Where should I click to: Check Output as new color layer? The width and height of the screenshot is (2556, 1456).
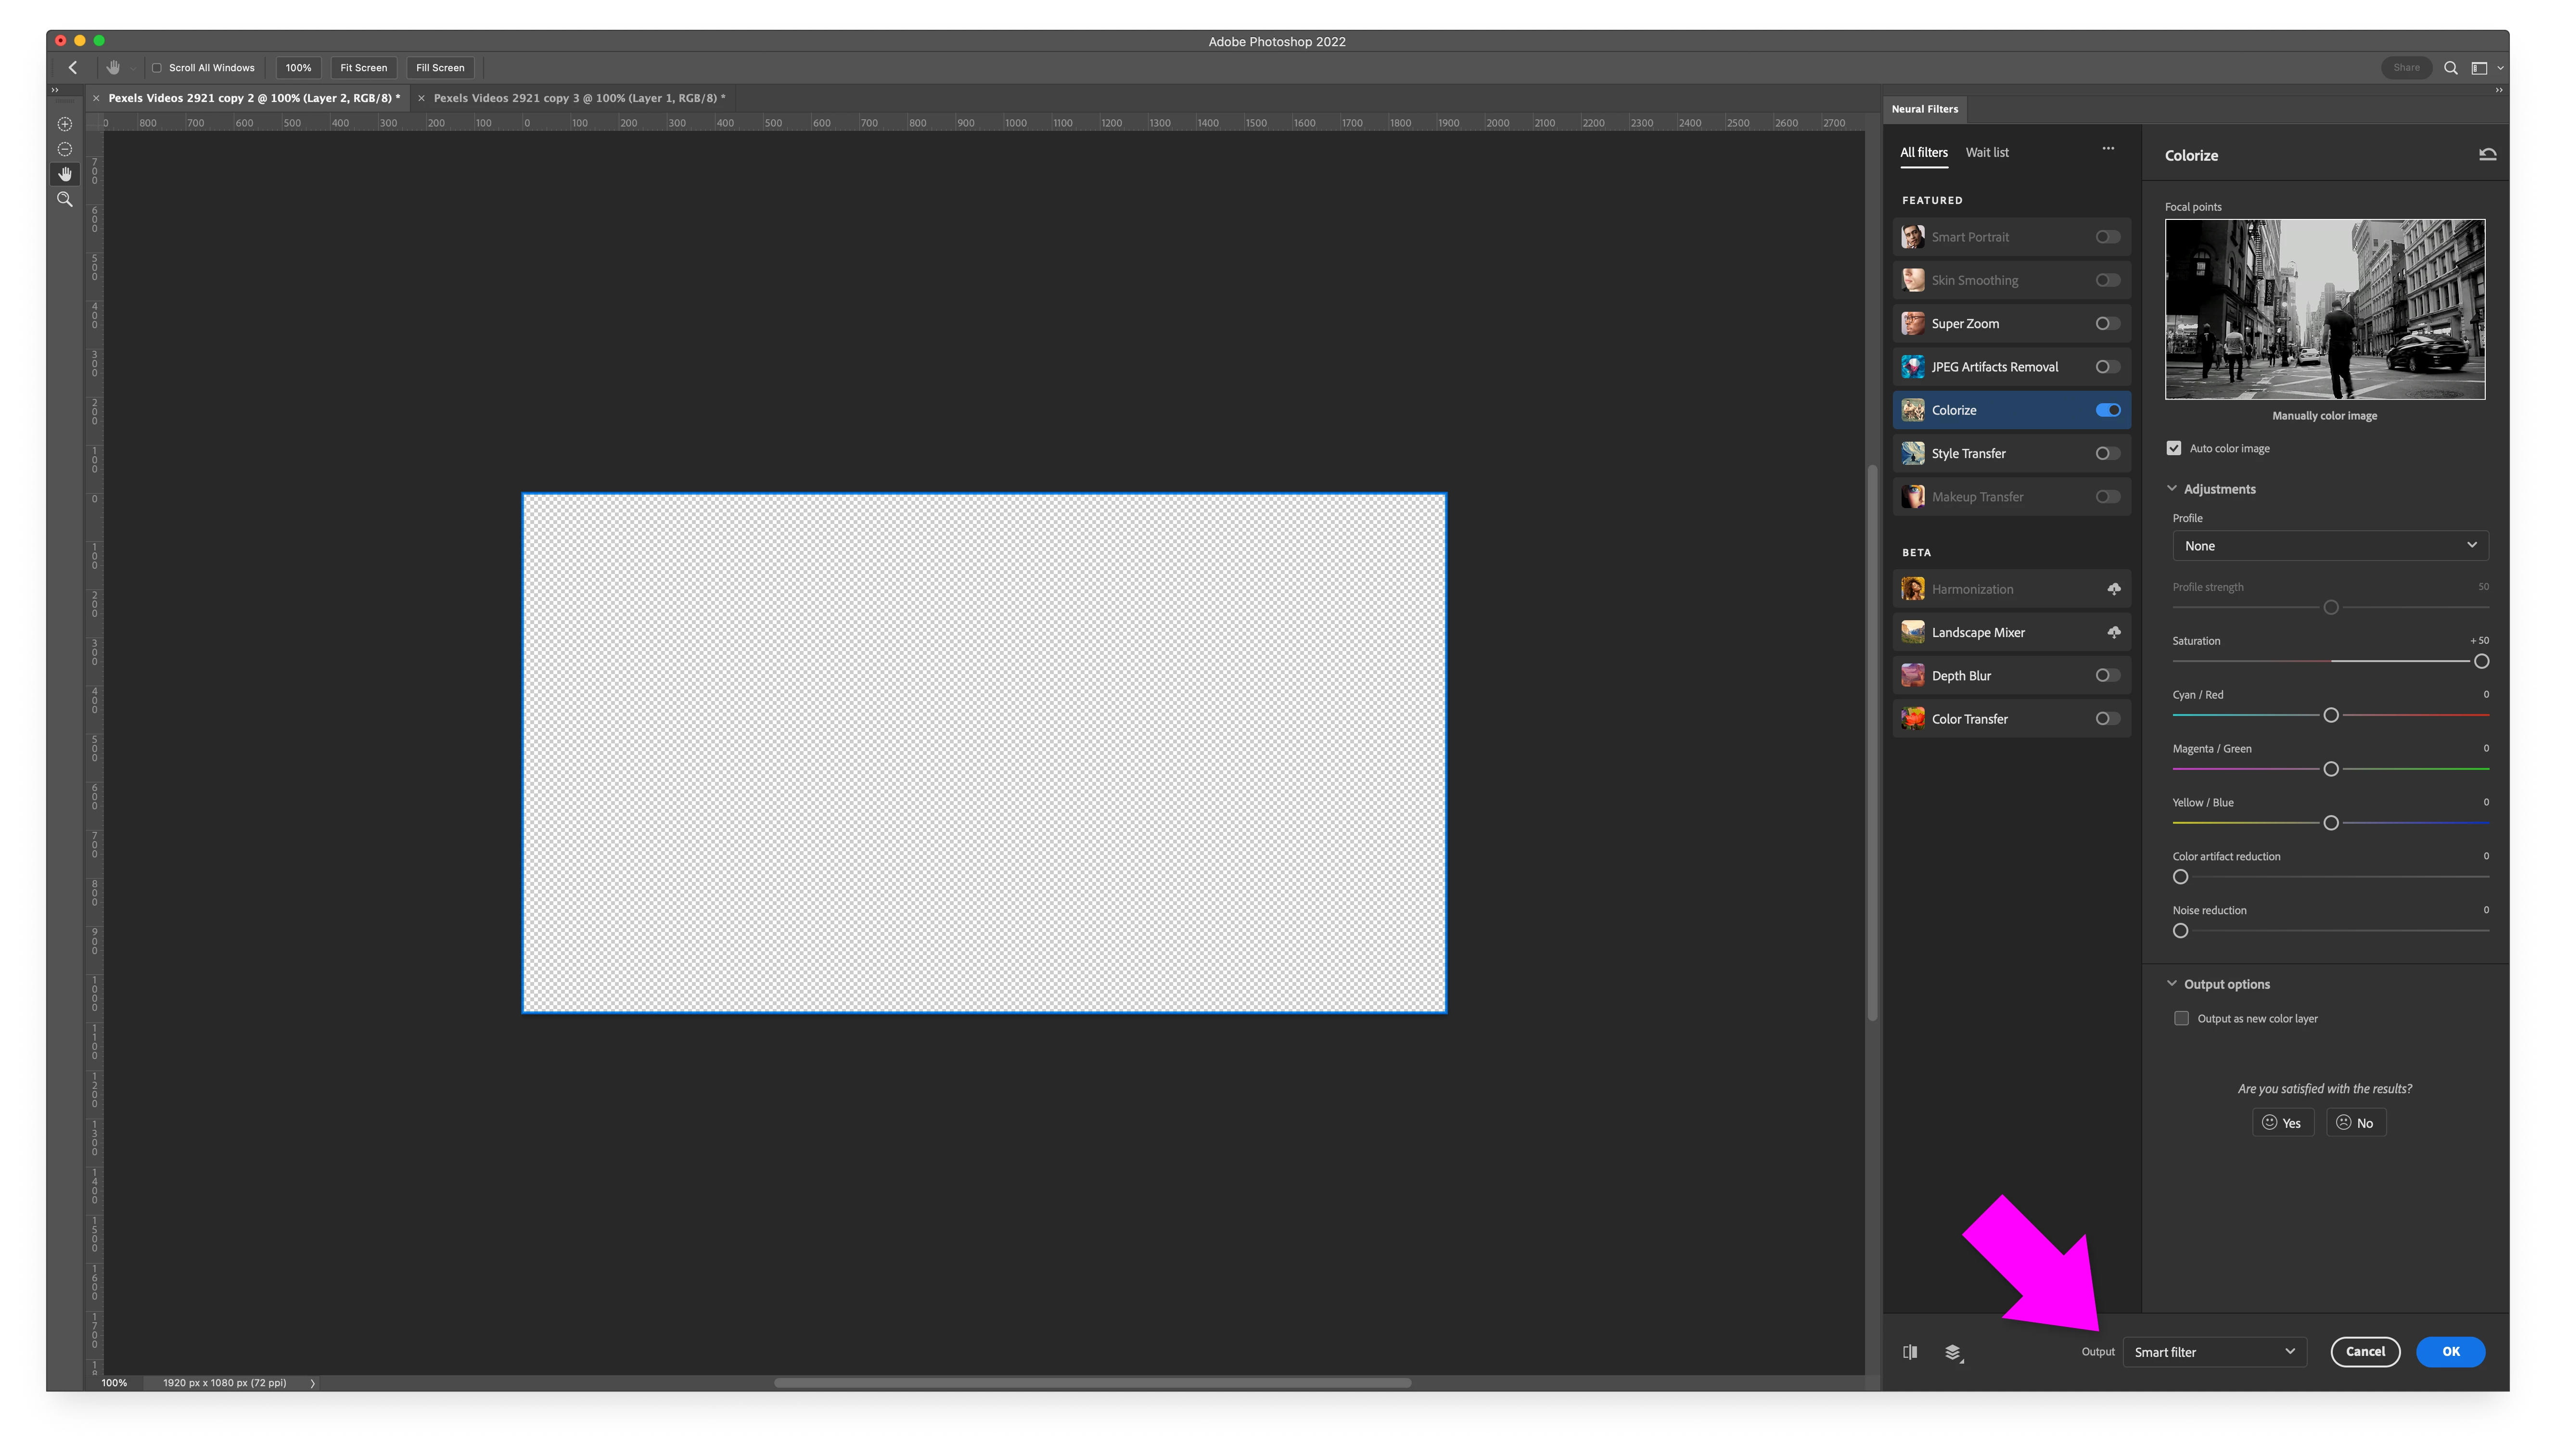pos(2181,1018)
